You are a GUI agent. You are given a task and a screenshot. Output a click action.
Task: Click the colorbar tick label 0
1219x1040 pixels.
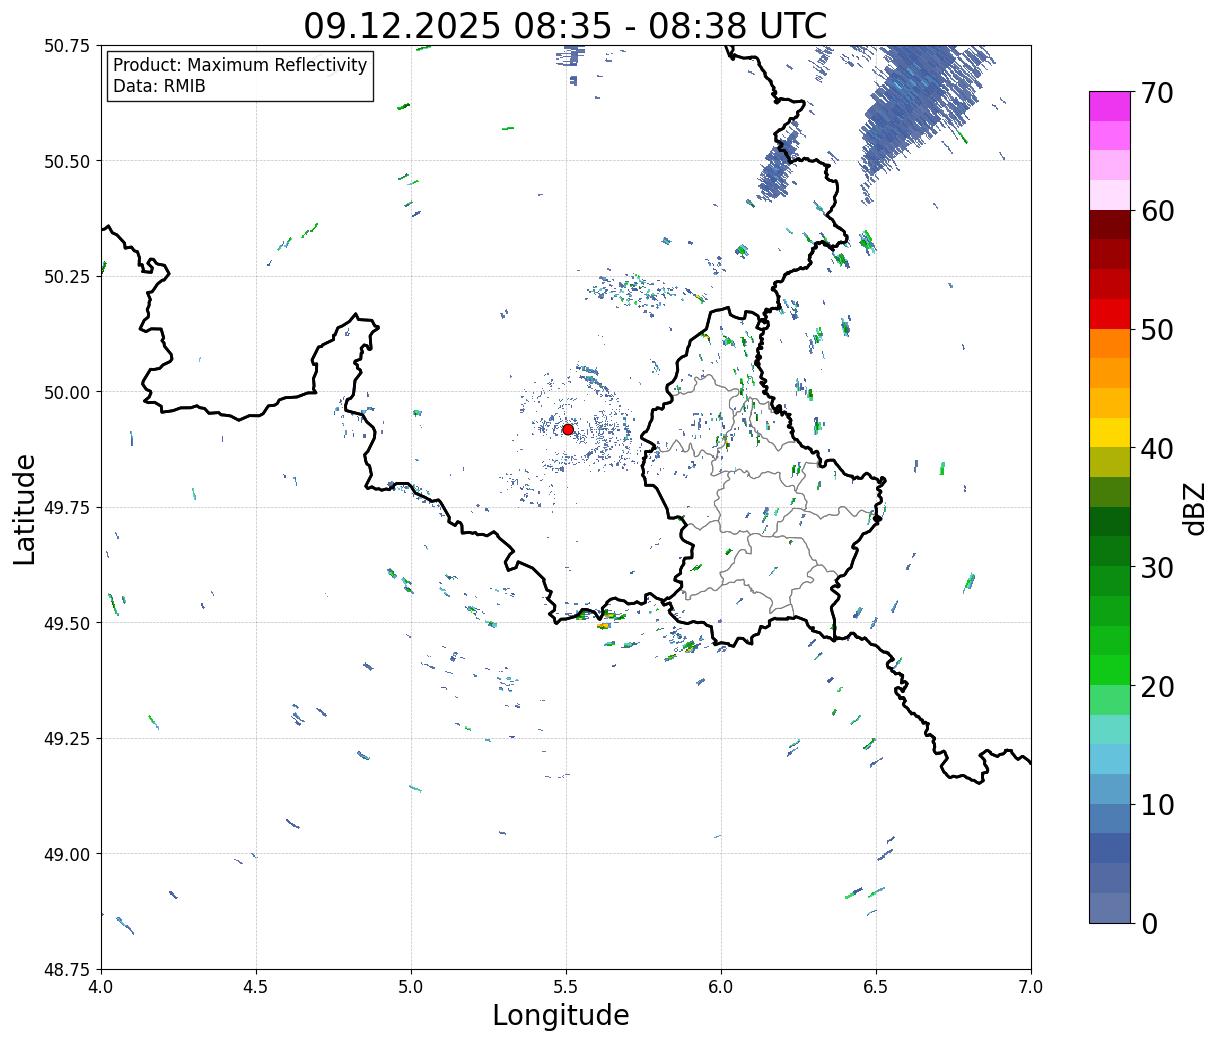[x=1149, y=923]
